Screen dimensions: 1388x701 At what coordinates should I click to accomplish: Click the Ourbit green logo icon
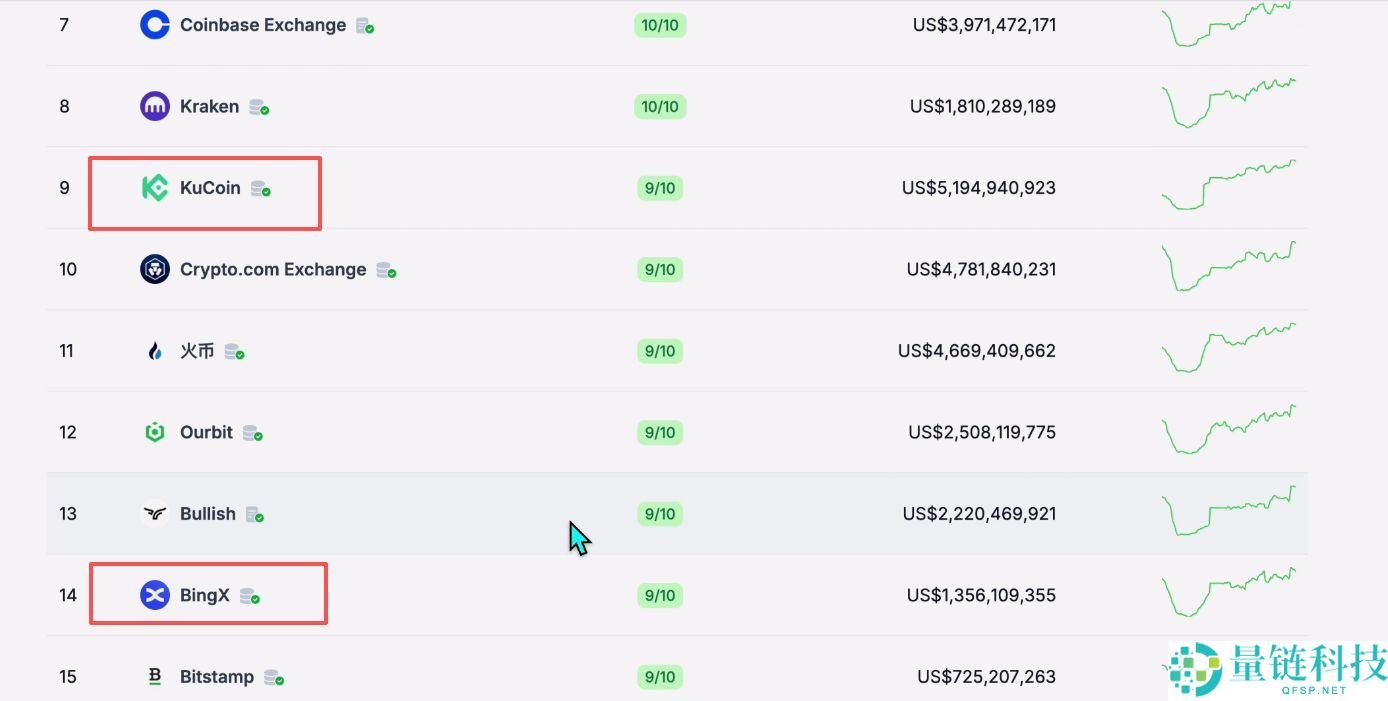point(155,432)
